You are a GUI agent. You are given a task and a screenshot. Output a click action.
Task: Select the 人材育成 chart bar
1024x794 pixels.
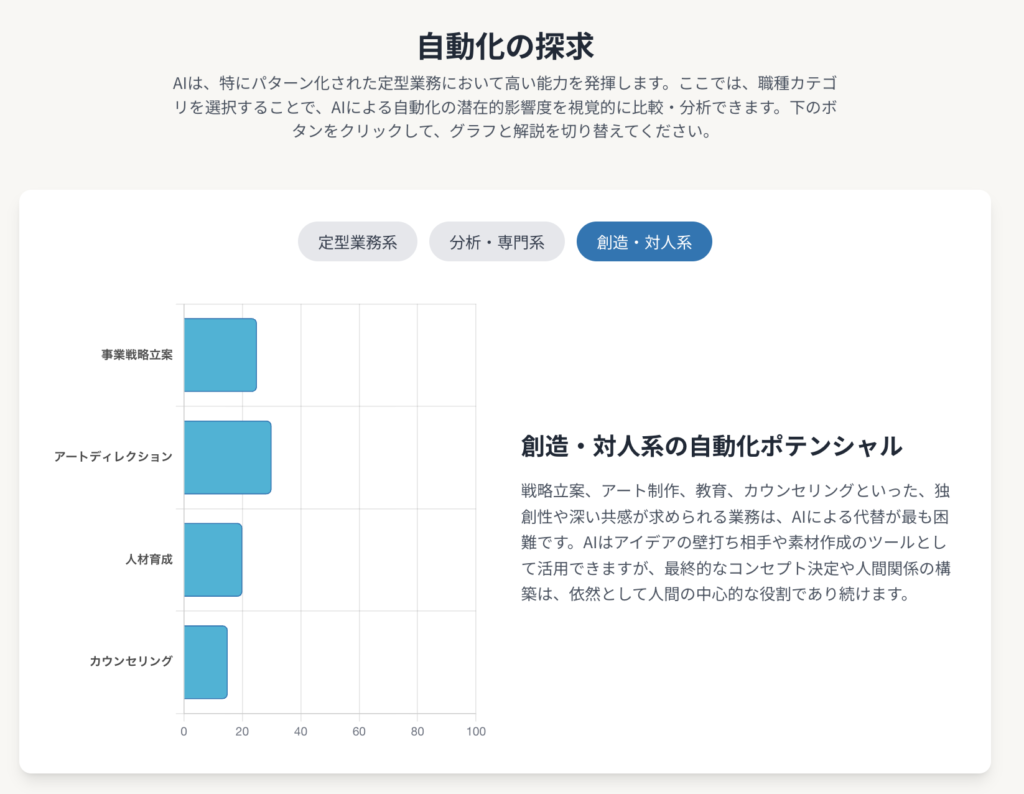(x=213, y=559)
